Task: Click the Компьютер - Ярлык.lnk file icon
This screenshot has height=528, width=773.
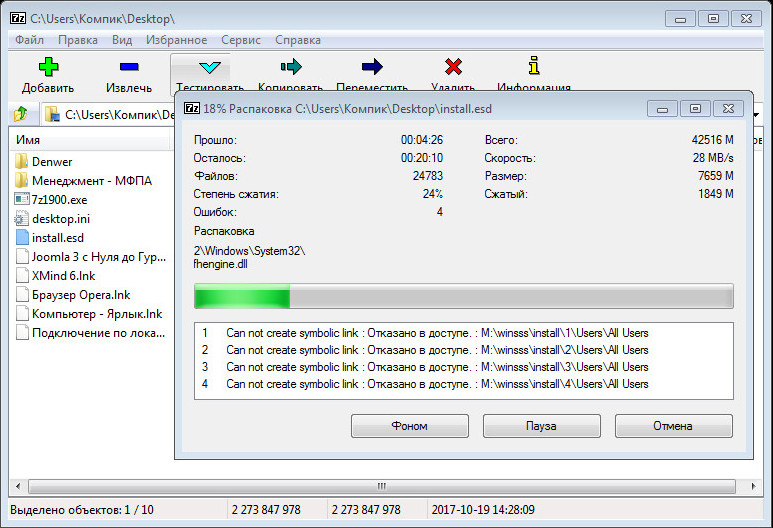Action: coord(22,314)
